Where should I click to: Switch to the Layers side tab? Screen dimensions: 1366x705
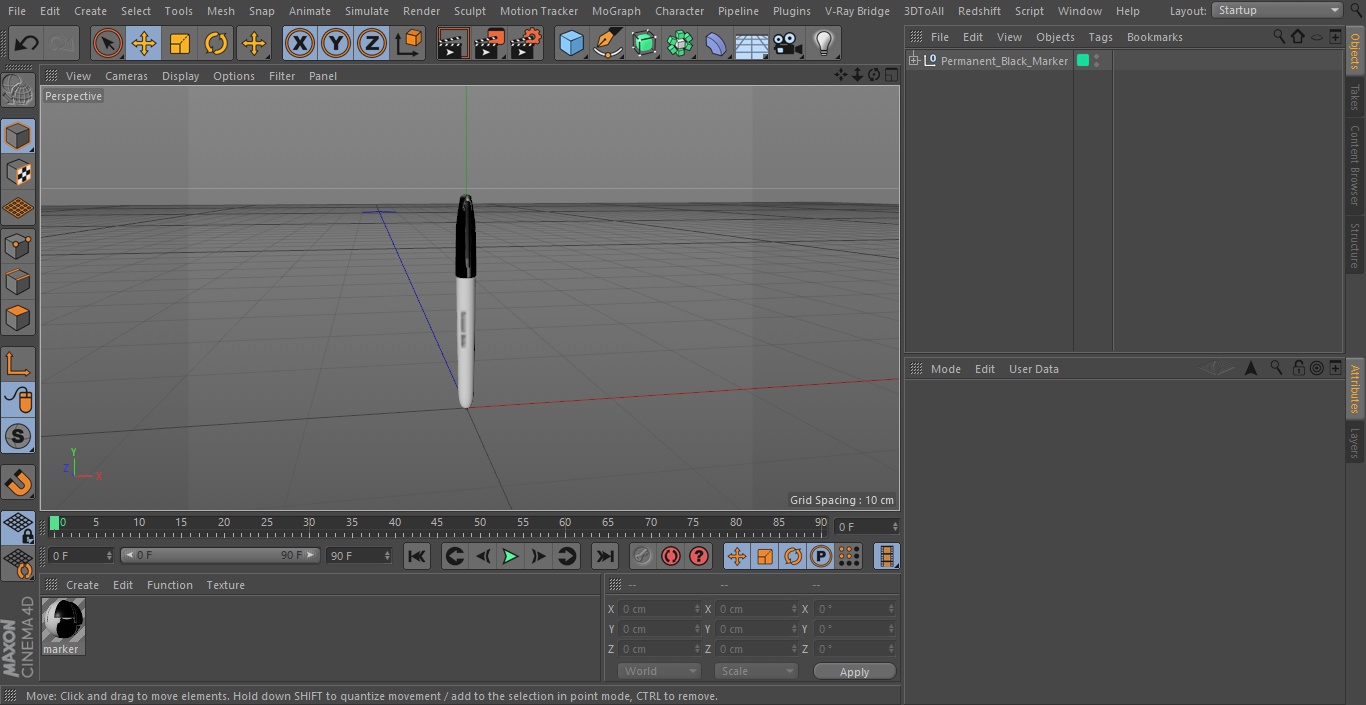coord(1355,443)
